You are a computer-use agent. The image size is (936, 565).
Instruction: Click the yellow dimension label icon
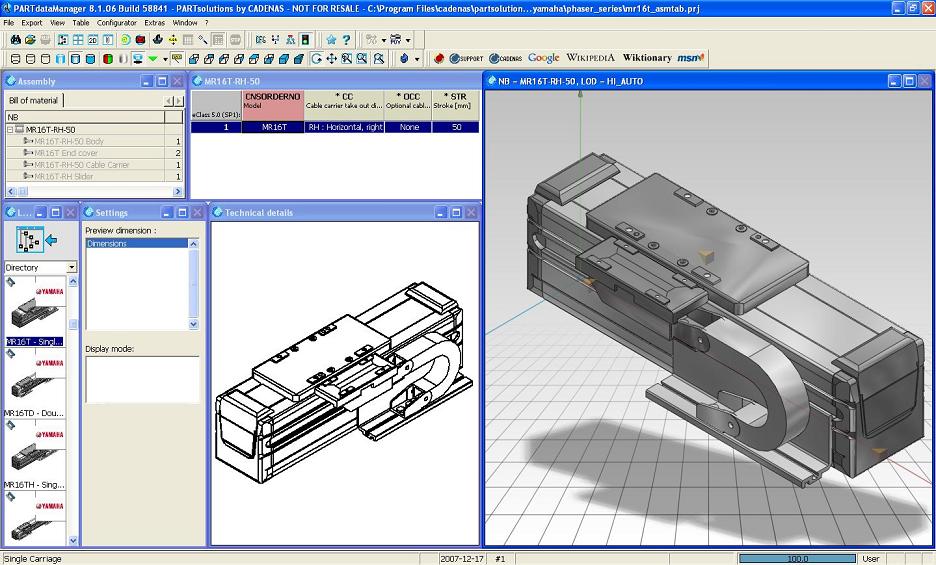tap(177, 59)
